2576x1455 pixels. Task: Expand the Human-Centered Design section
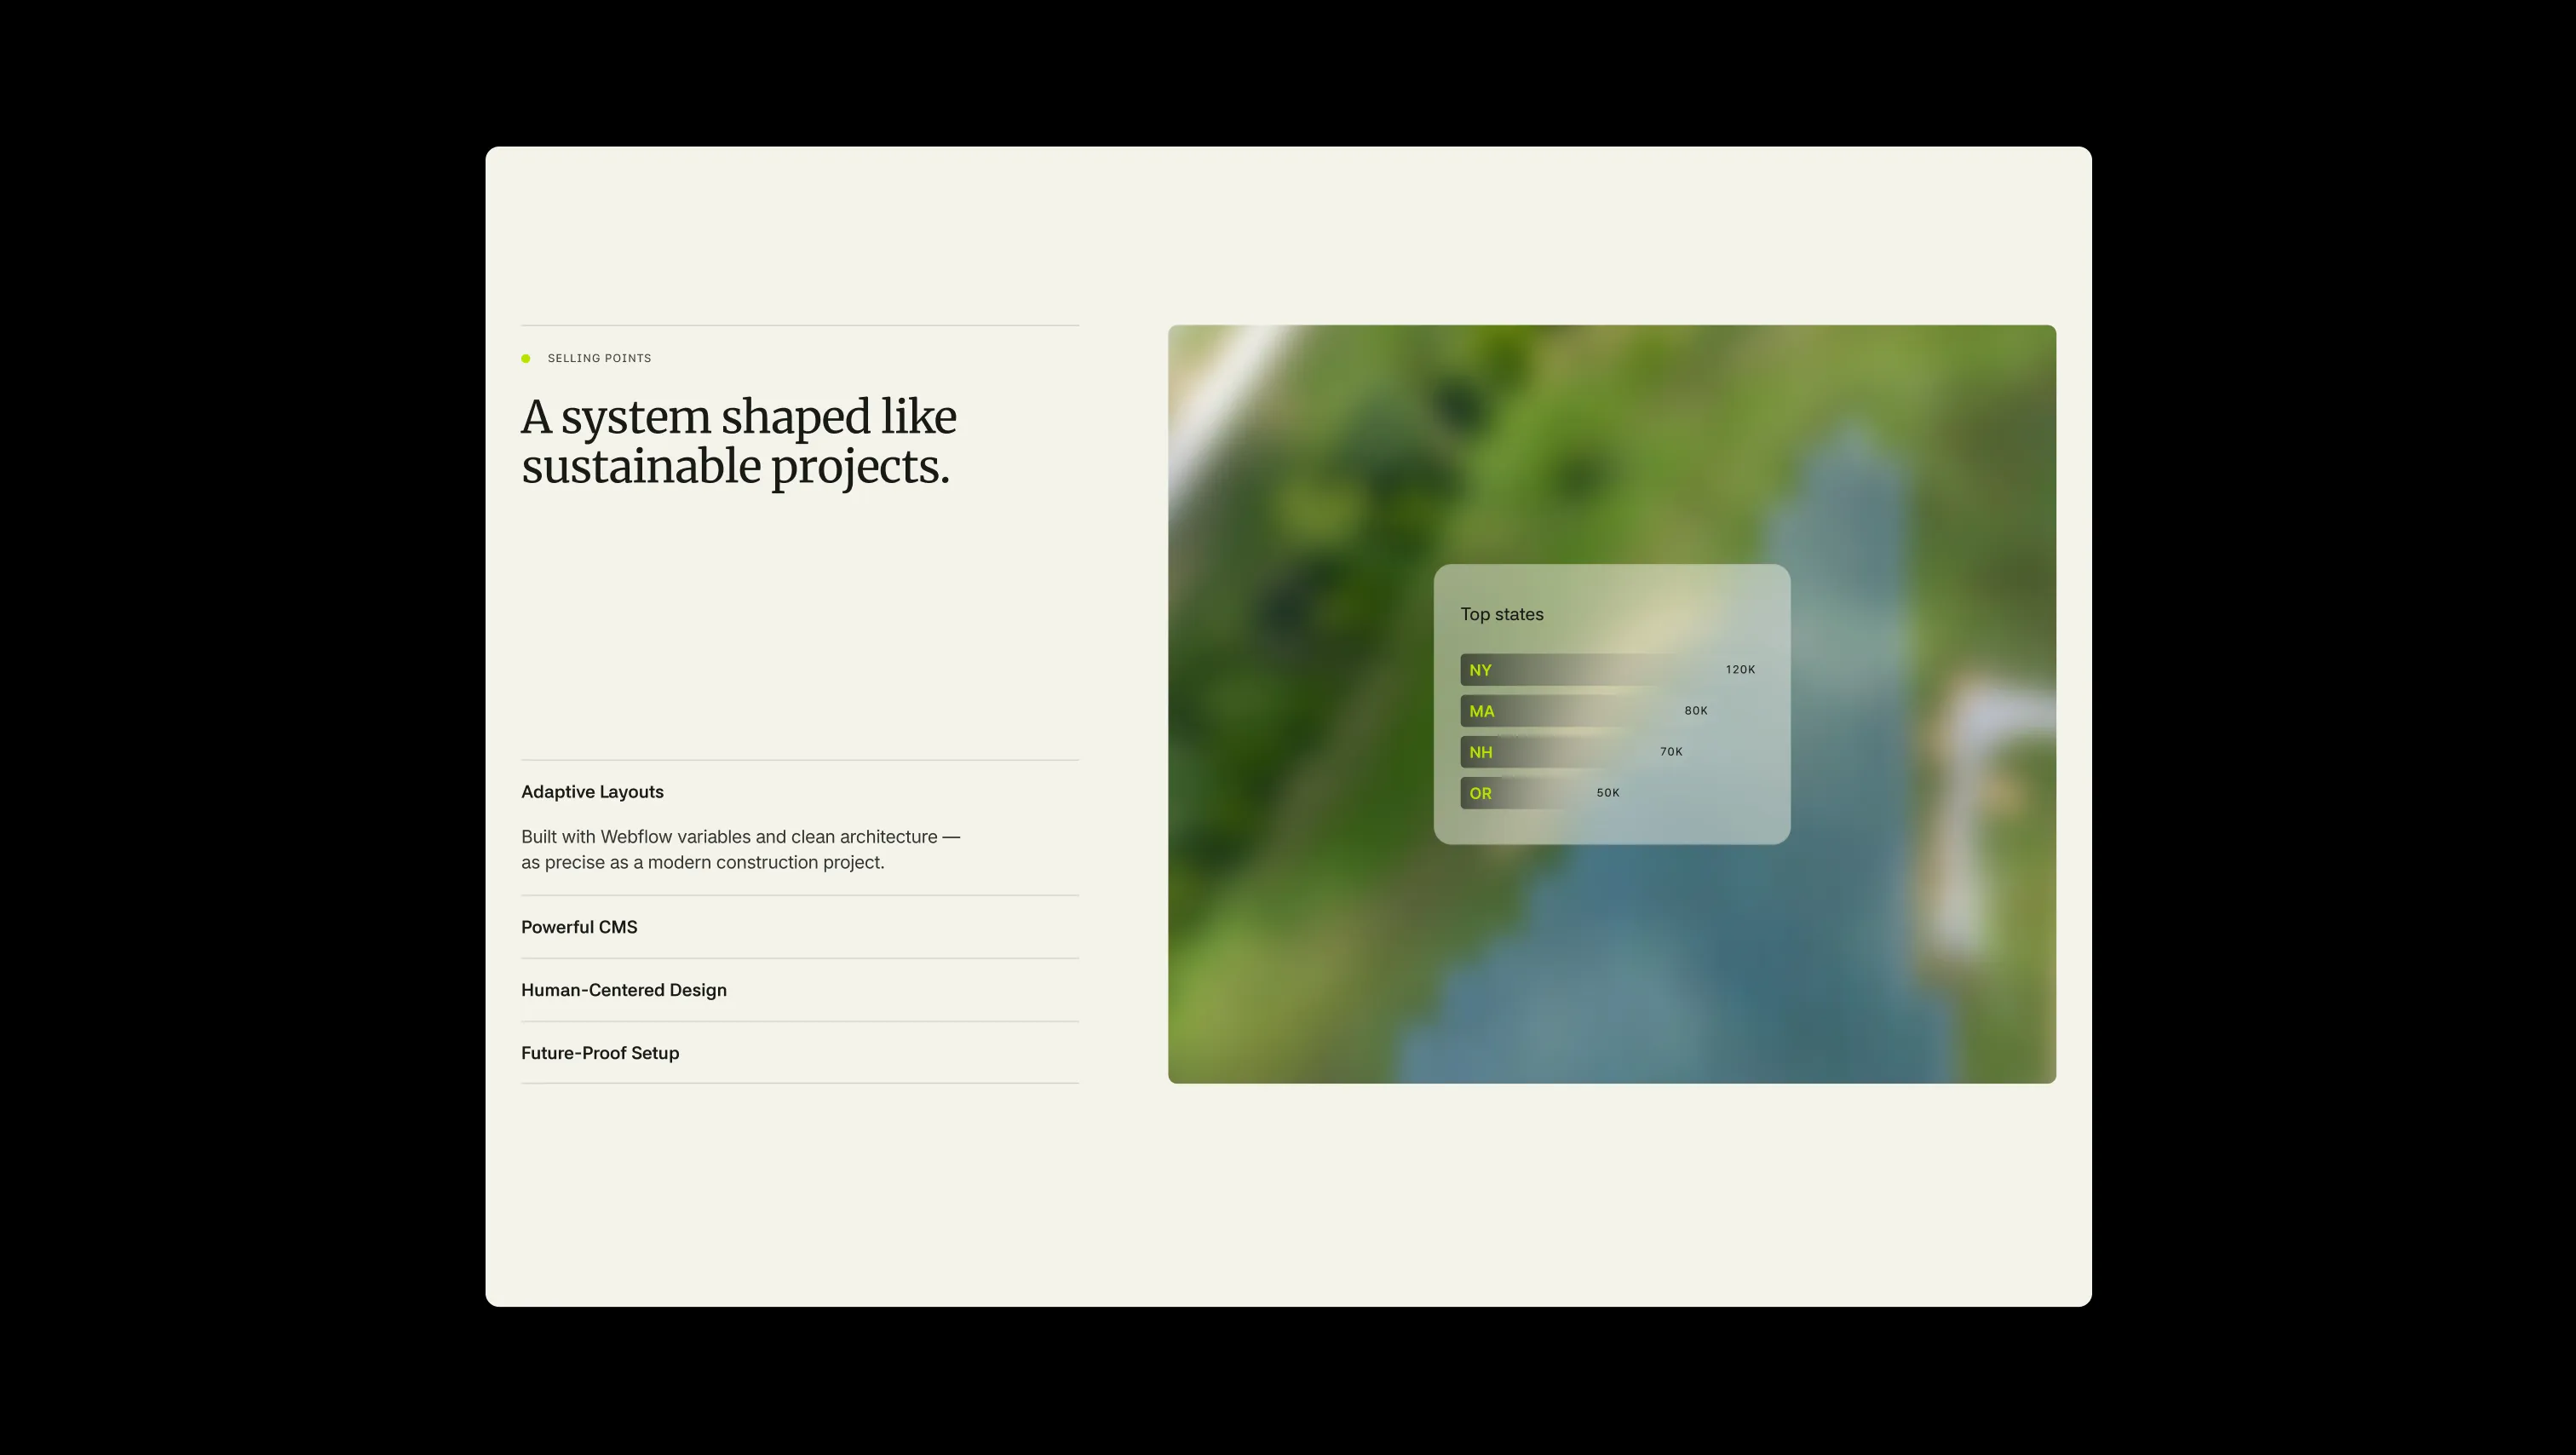799,990
